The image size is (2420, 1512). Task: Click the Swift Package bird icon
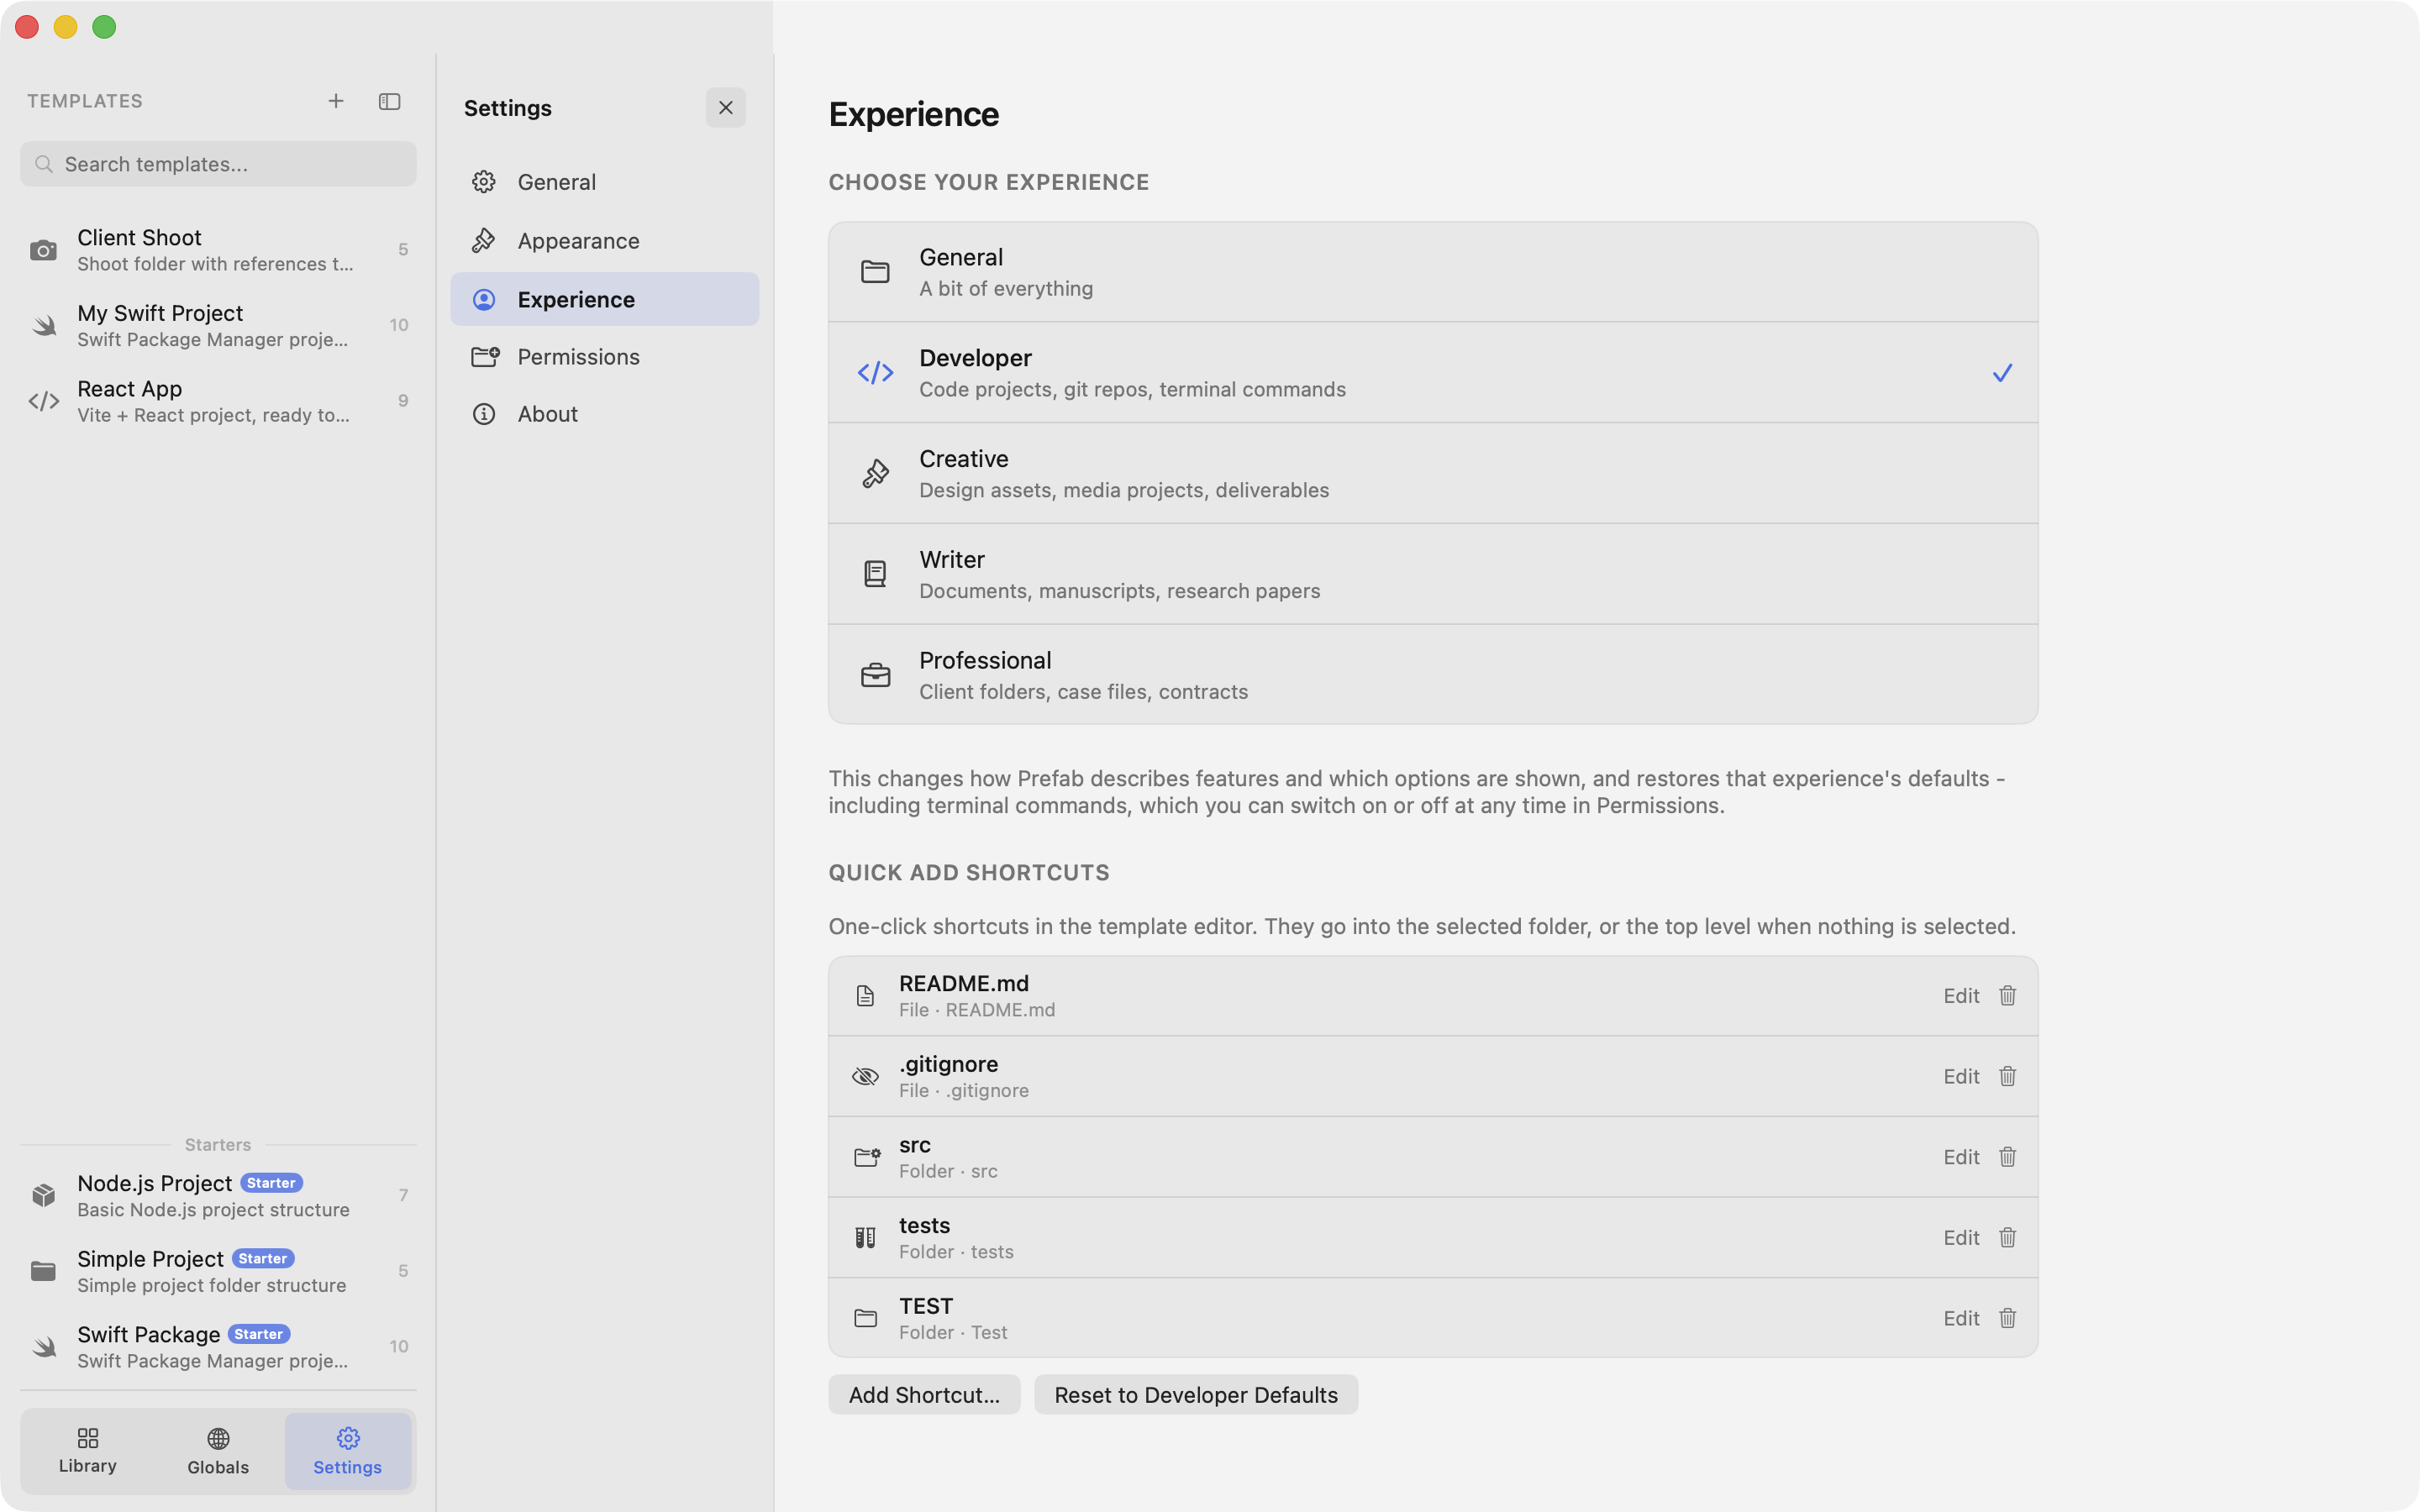(43, 1347)
